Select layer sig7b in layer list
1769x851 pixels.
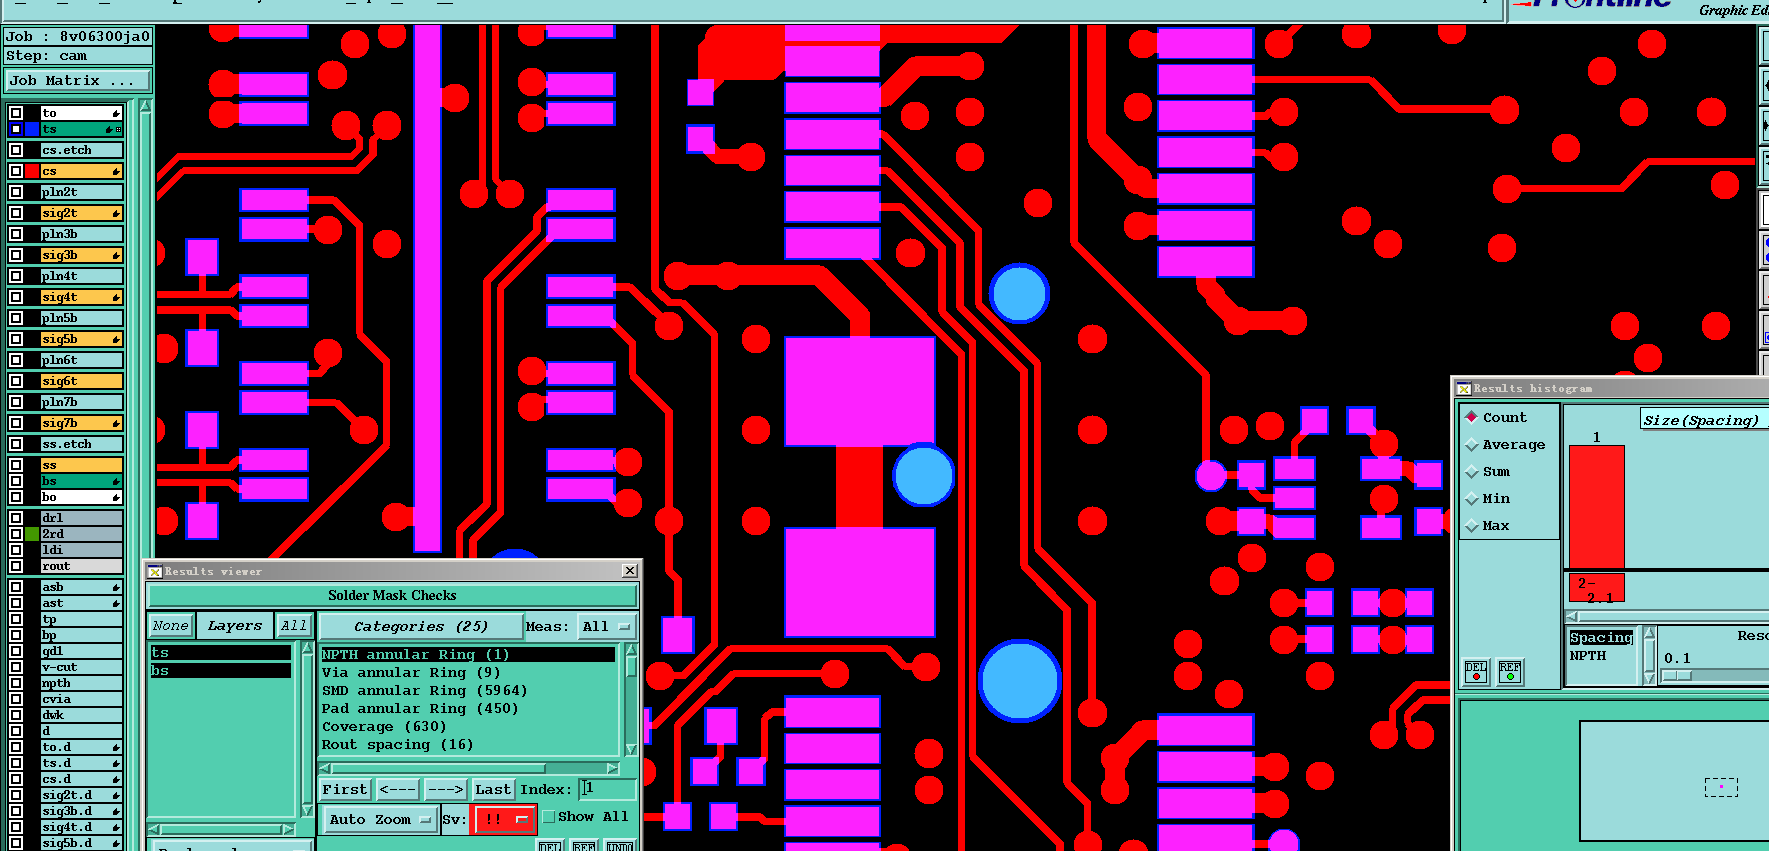pos(81,423)
